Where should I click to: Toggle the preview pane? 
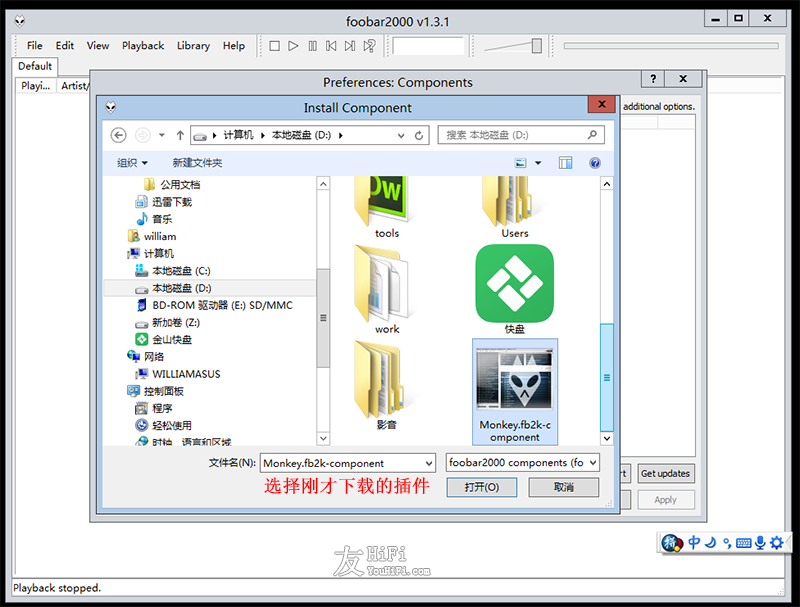point(565,163)
